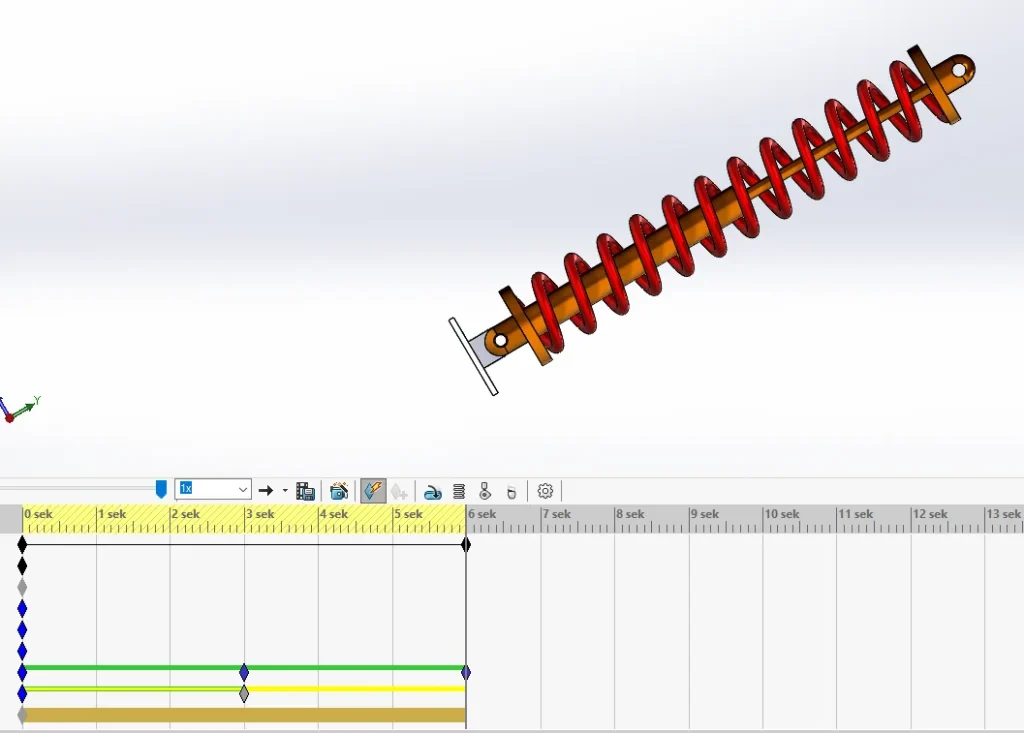Click the playback mode Normal arrow icon
This screenshot has width=1024, height=733.
tap(265, 491)
